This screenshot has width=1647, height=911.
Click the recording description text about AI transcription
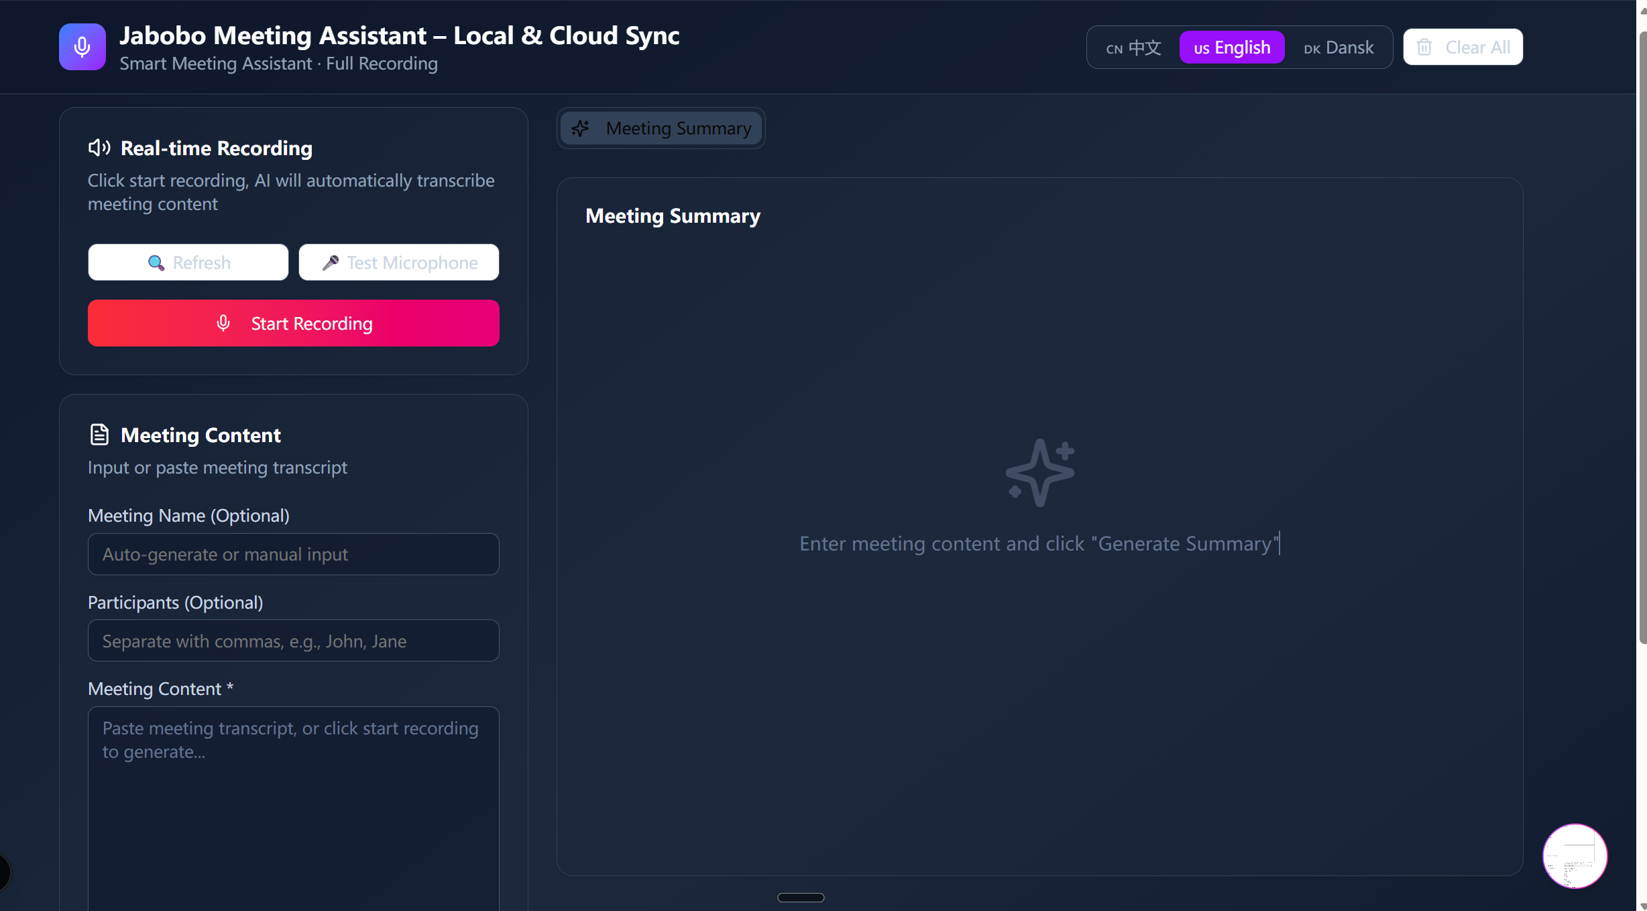pos(291,192)
